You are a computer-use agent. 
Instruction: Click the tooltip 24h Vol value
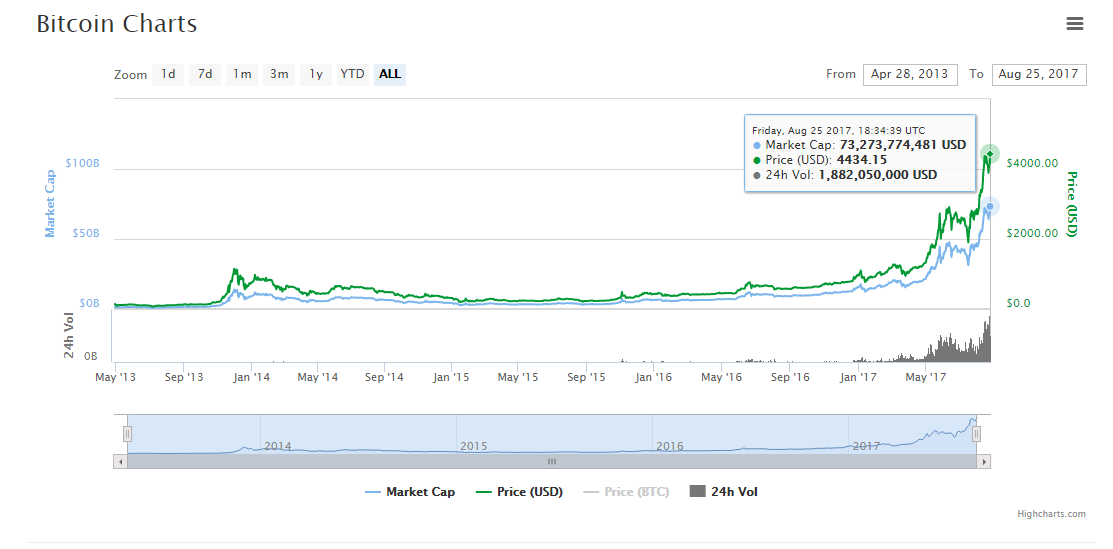pos(876,175)
